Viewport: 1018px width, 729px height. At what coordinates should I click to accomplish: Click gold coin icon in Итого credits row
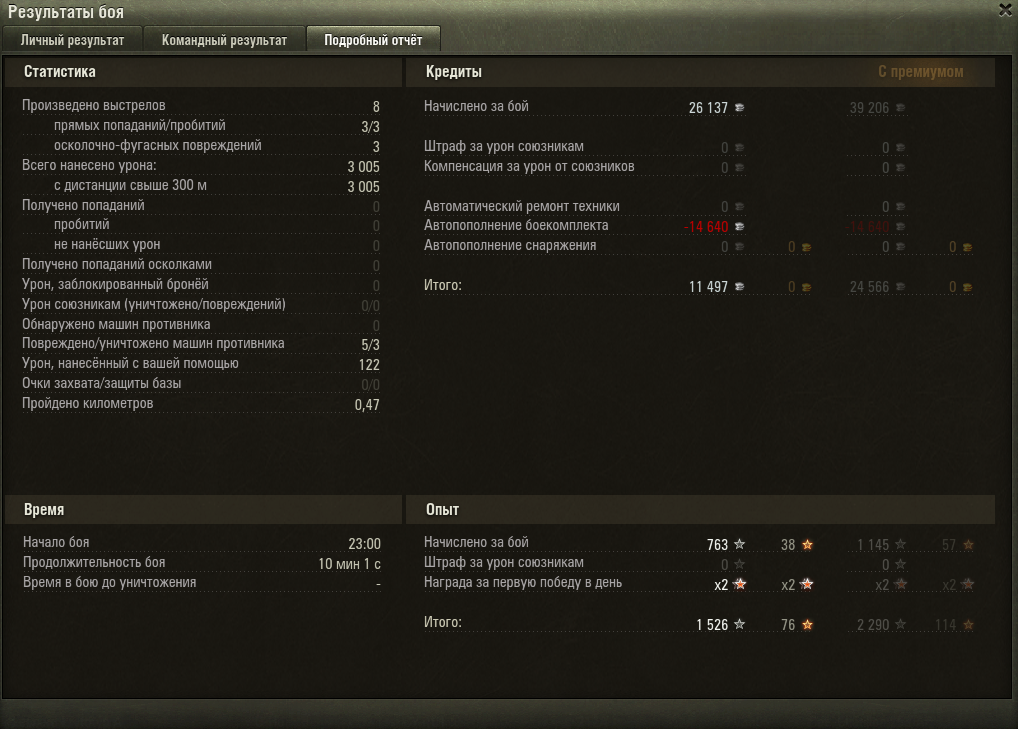tap(806, 287)
